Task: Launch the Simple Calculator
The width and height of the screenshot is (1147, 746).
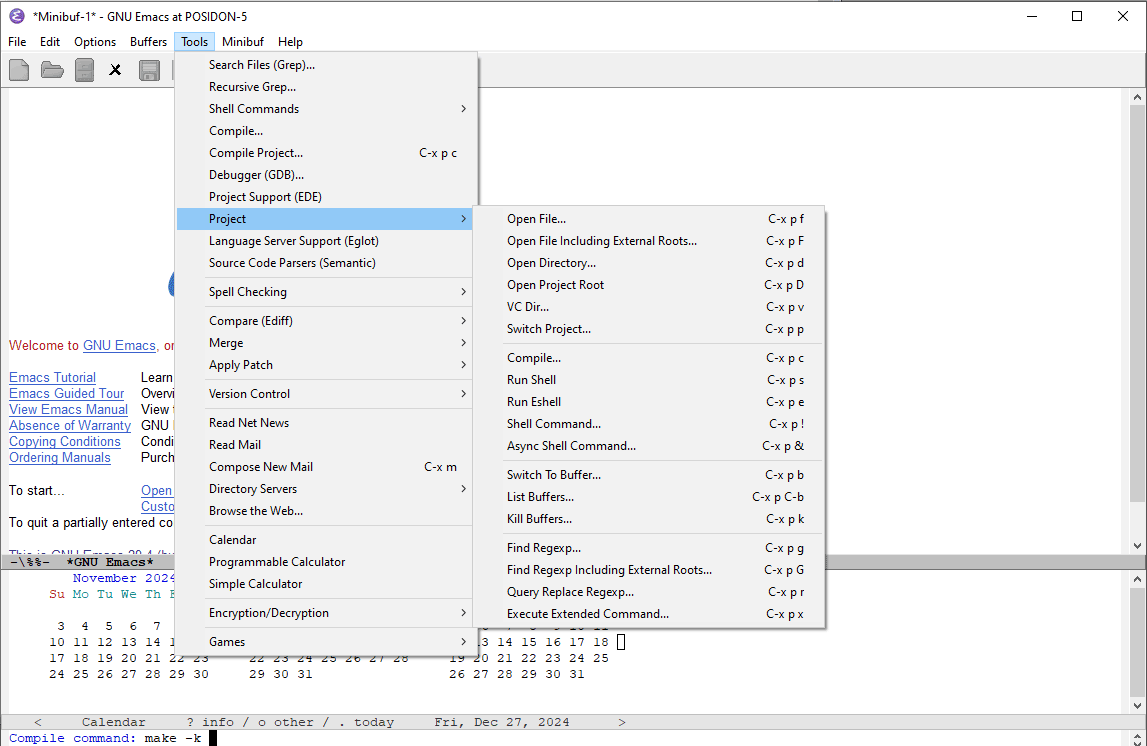Action: coord(327,584)
